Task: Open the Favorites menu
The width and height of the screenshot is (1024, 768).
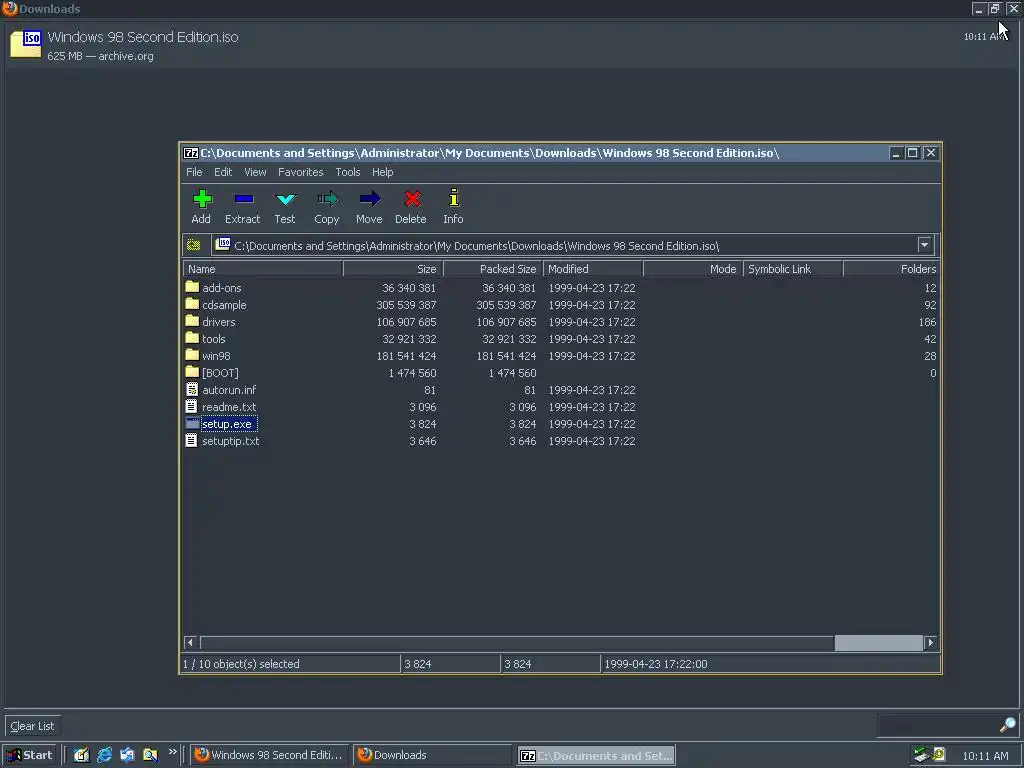Action: pyautogui.click(x=300, y=172)
